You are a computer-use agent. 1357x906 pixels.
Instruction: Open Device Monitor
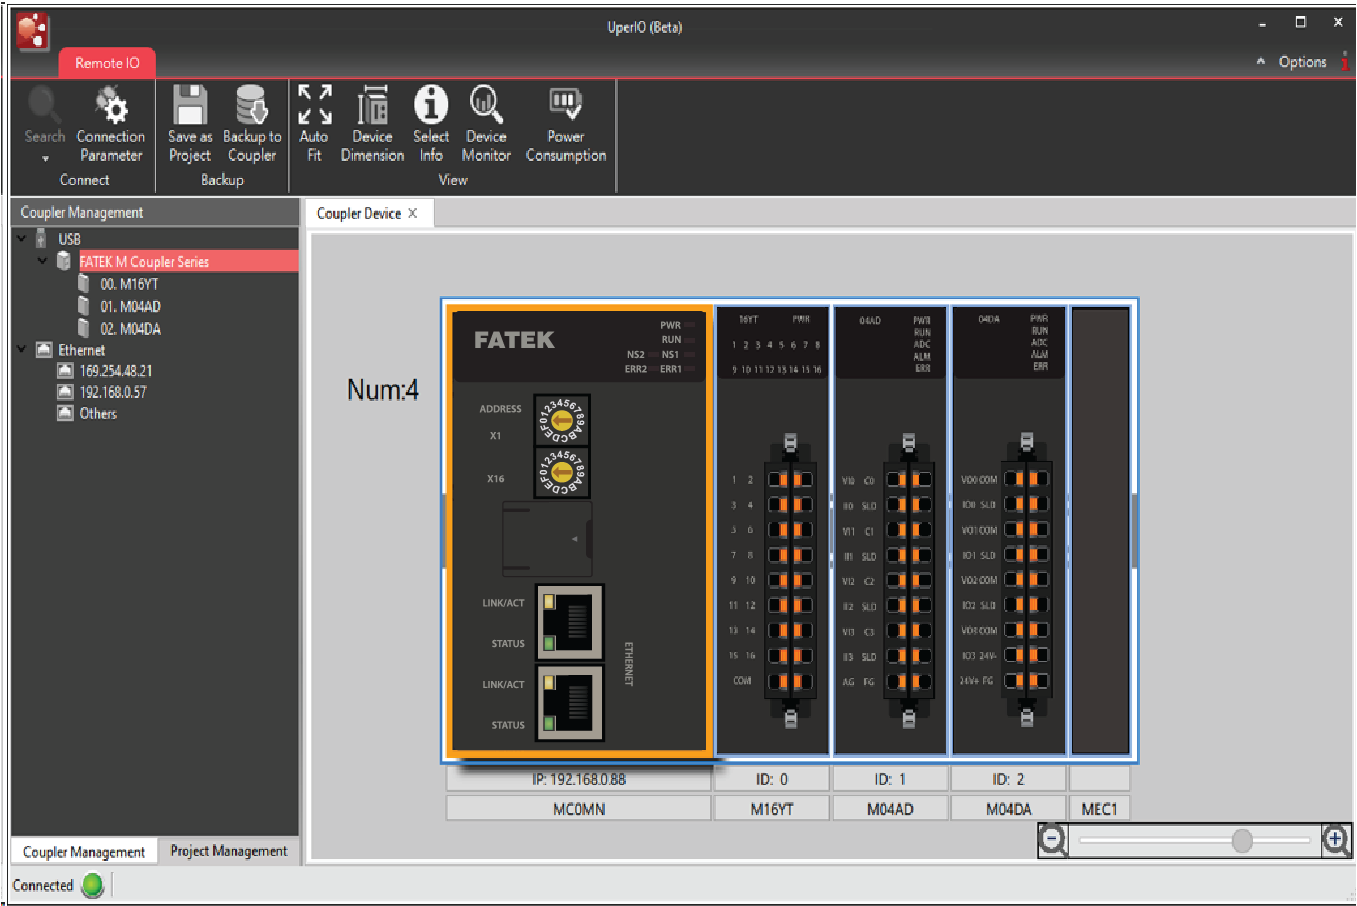click(x=486, y=124)
